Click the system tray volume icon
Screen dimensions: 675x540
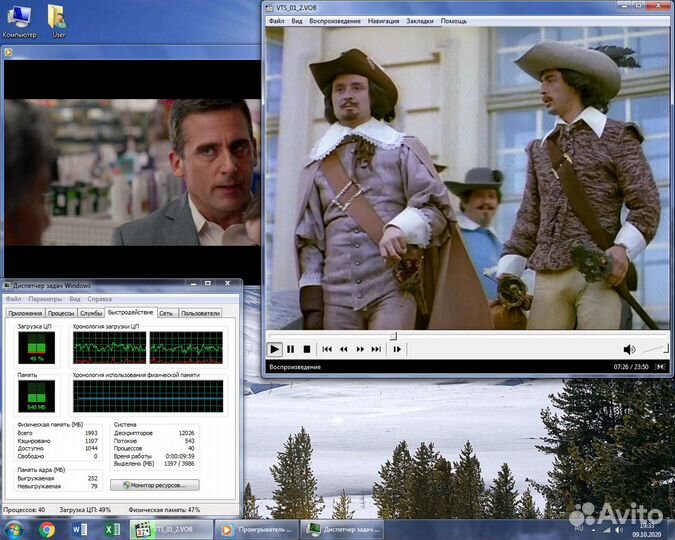(x=619, y=530)
